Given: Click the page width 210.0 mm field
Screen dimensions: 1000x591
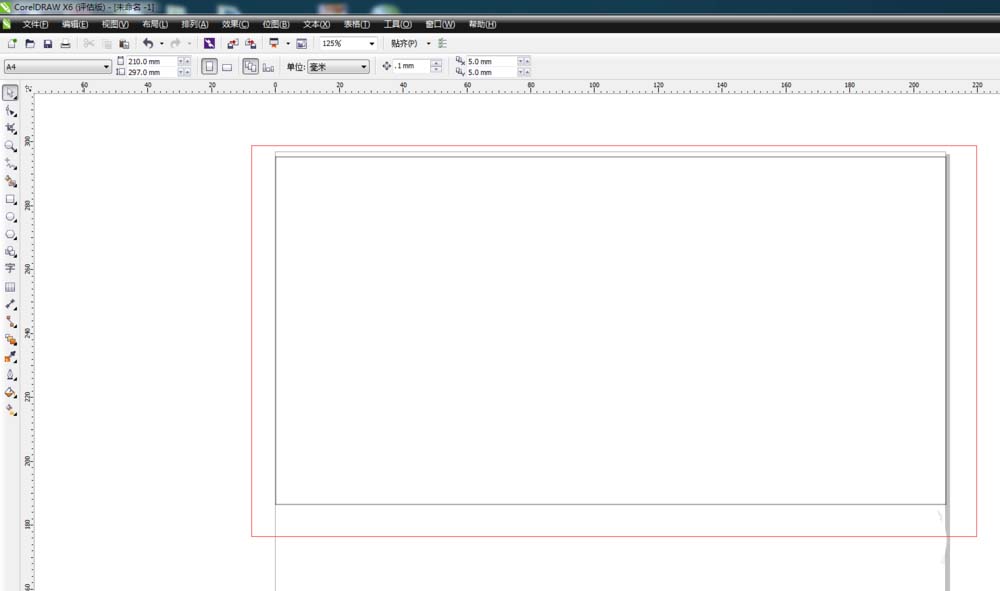Looking at the screenshot, I should pos(150,62).
